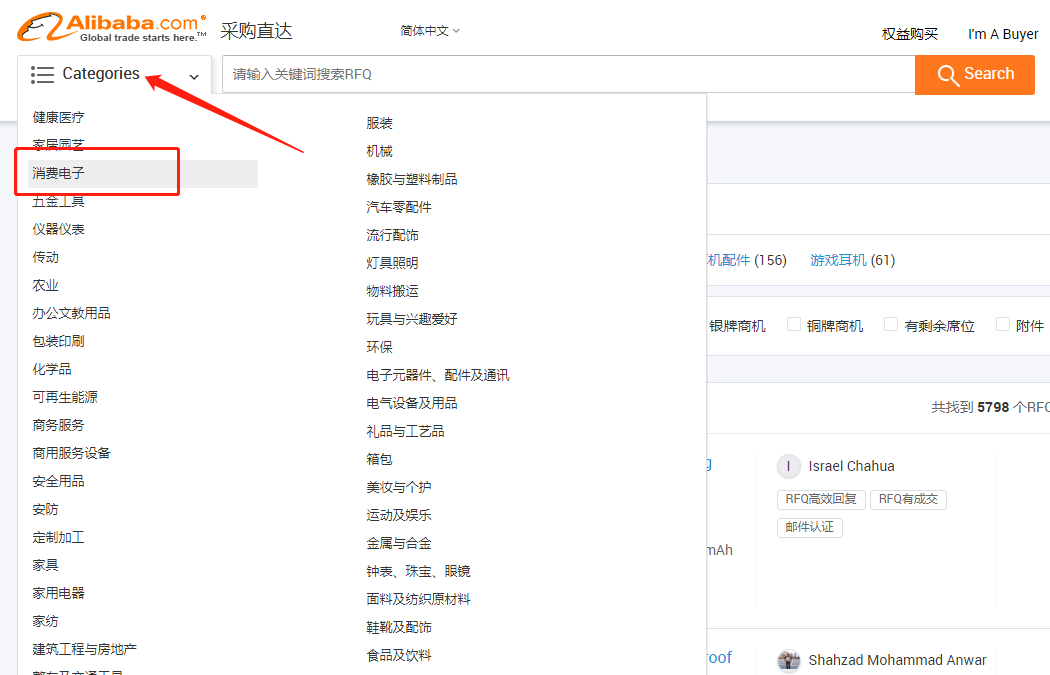The height and width of the screenshot is (675, 1050).
Task: Select the 美妆与个护 category
Action: tap(399, 487)
